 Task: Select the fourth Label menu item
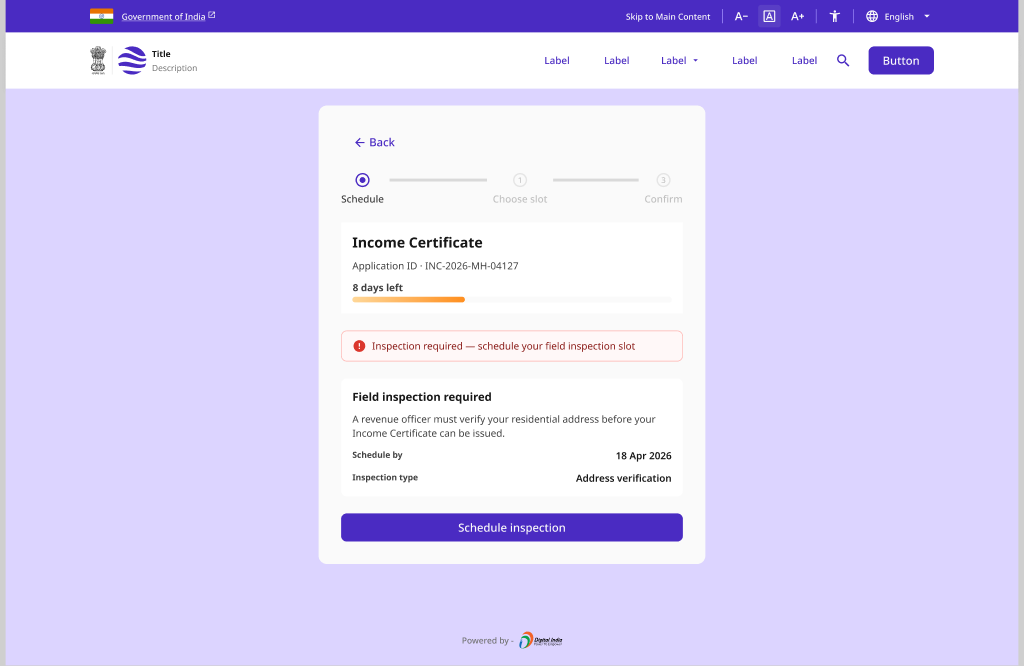(744, 60)
